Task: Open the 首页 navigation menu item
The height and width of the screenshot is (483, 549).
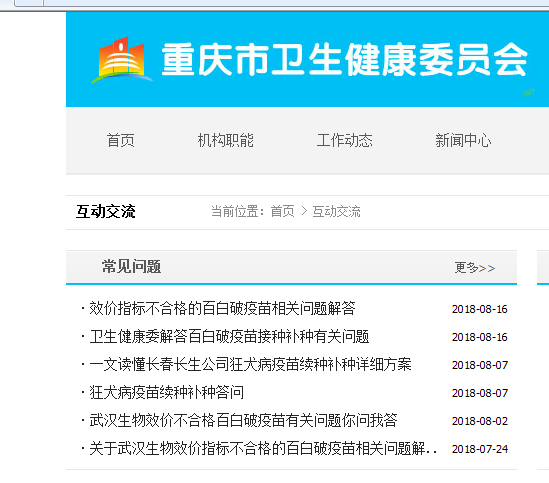Action: [x=121, y=140]
